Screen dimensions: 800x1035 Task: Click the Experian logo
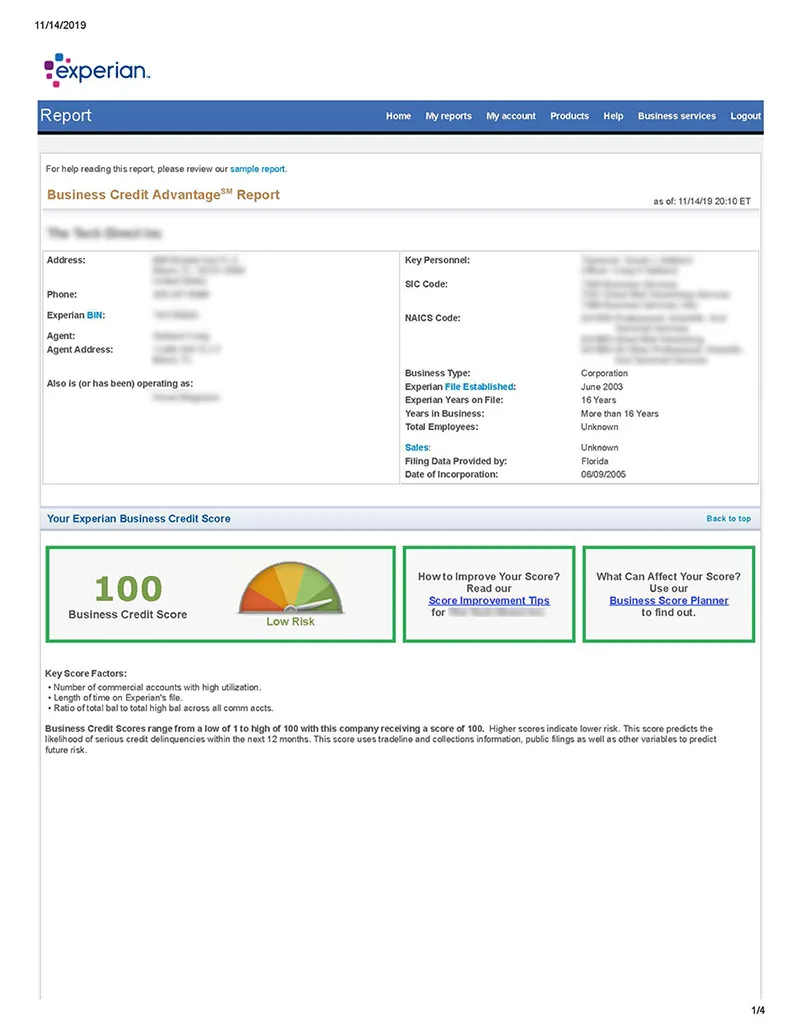(x=97, y=70)
